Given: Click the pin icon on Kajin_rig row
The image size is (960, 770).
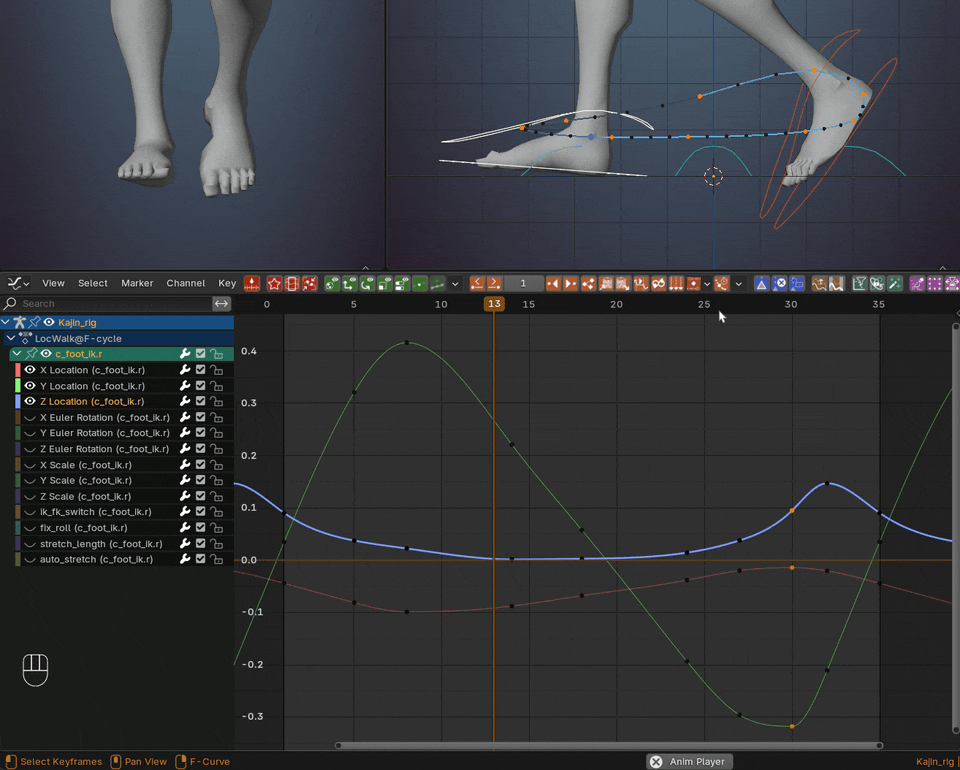Looking at the screenshot, I should (35, 323).
